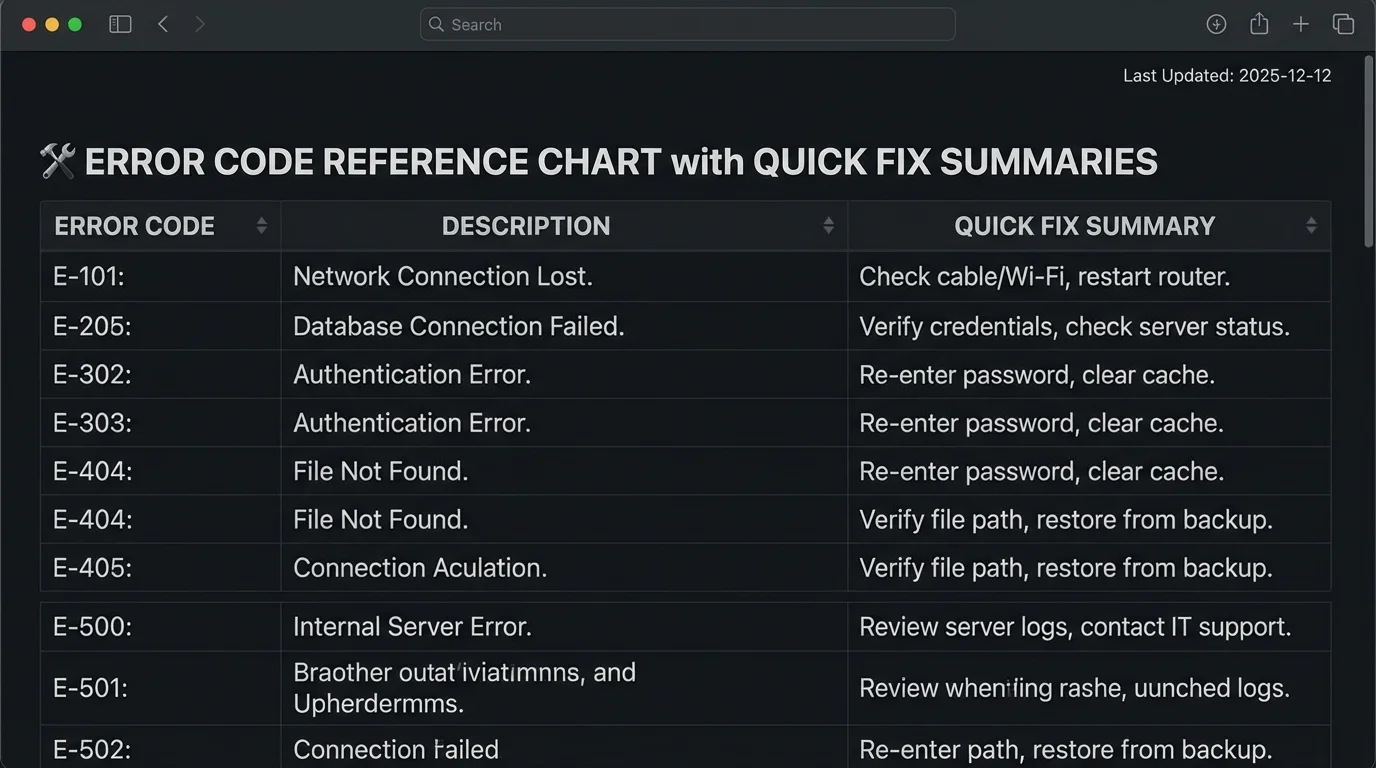Image resolution: width=1376 pixels, height=768 pixels.
Task: Click the QUICK FIX SUMMARY header text
Action: 1084,226
